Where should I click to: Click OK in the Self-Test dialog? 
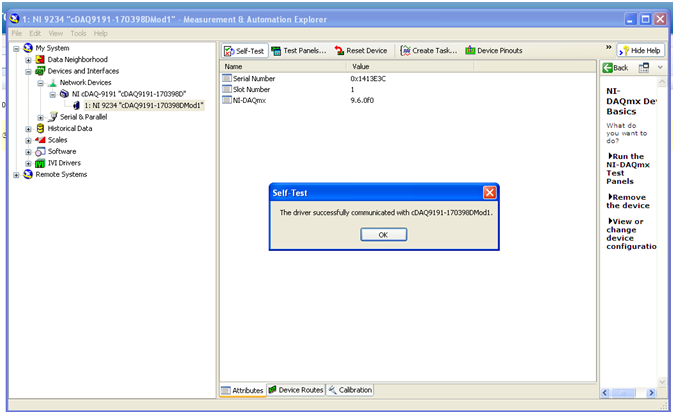pyautogui.click(x=383, y=235)
